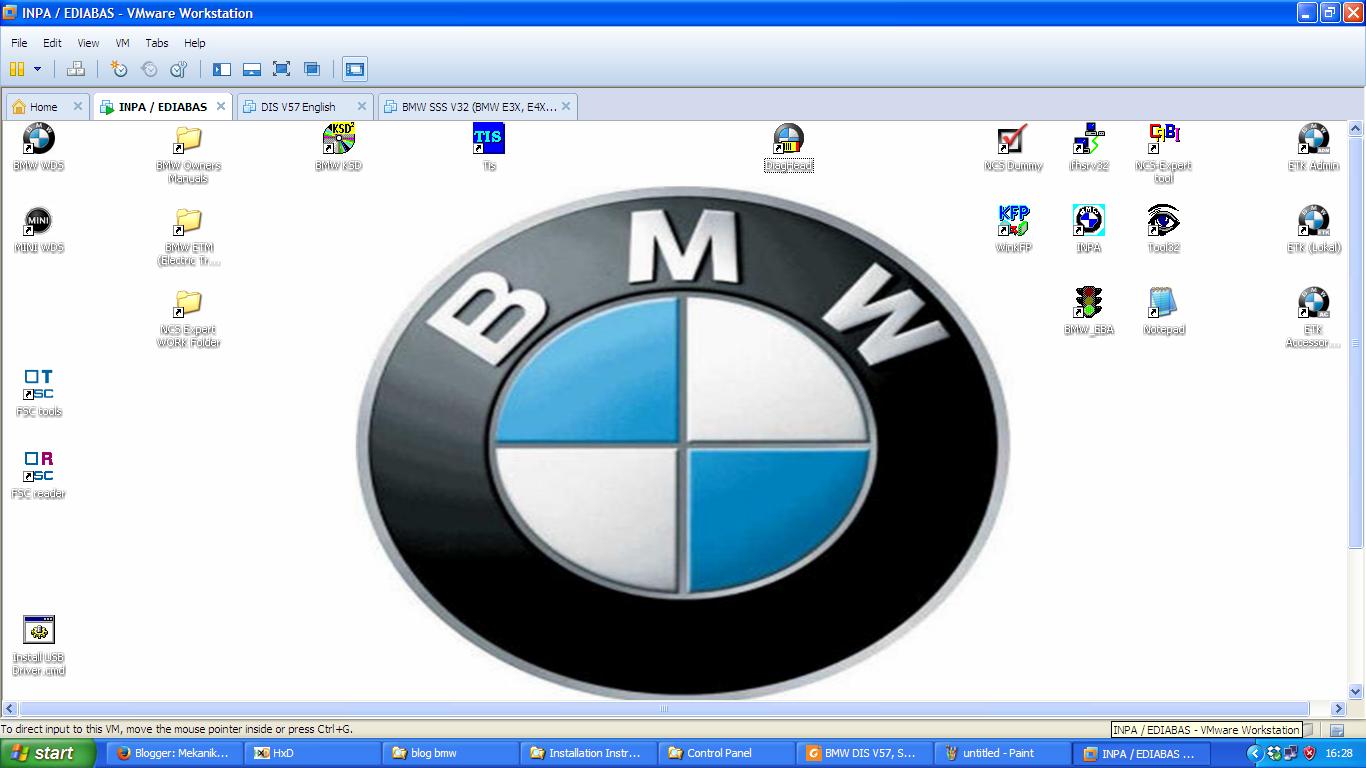Screen dimensions: 1366x768
Task: Launch the NCS Dummy shortcut
Action: point(1013,147)
